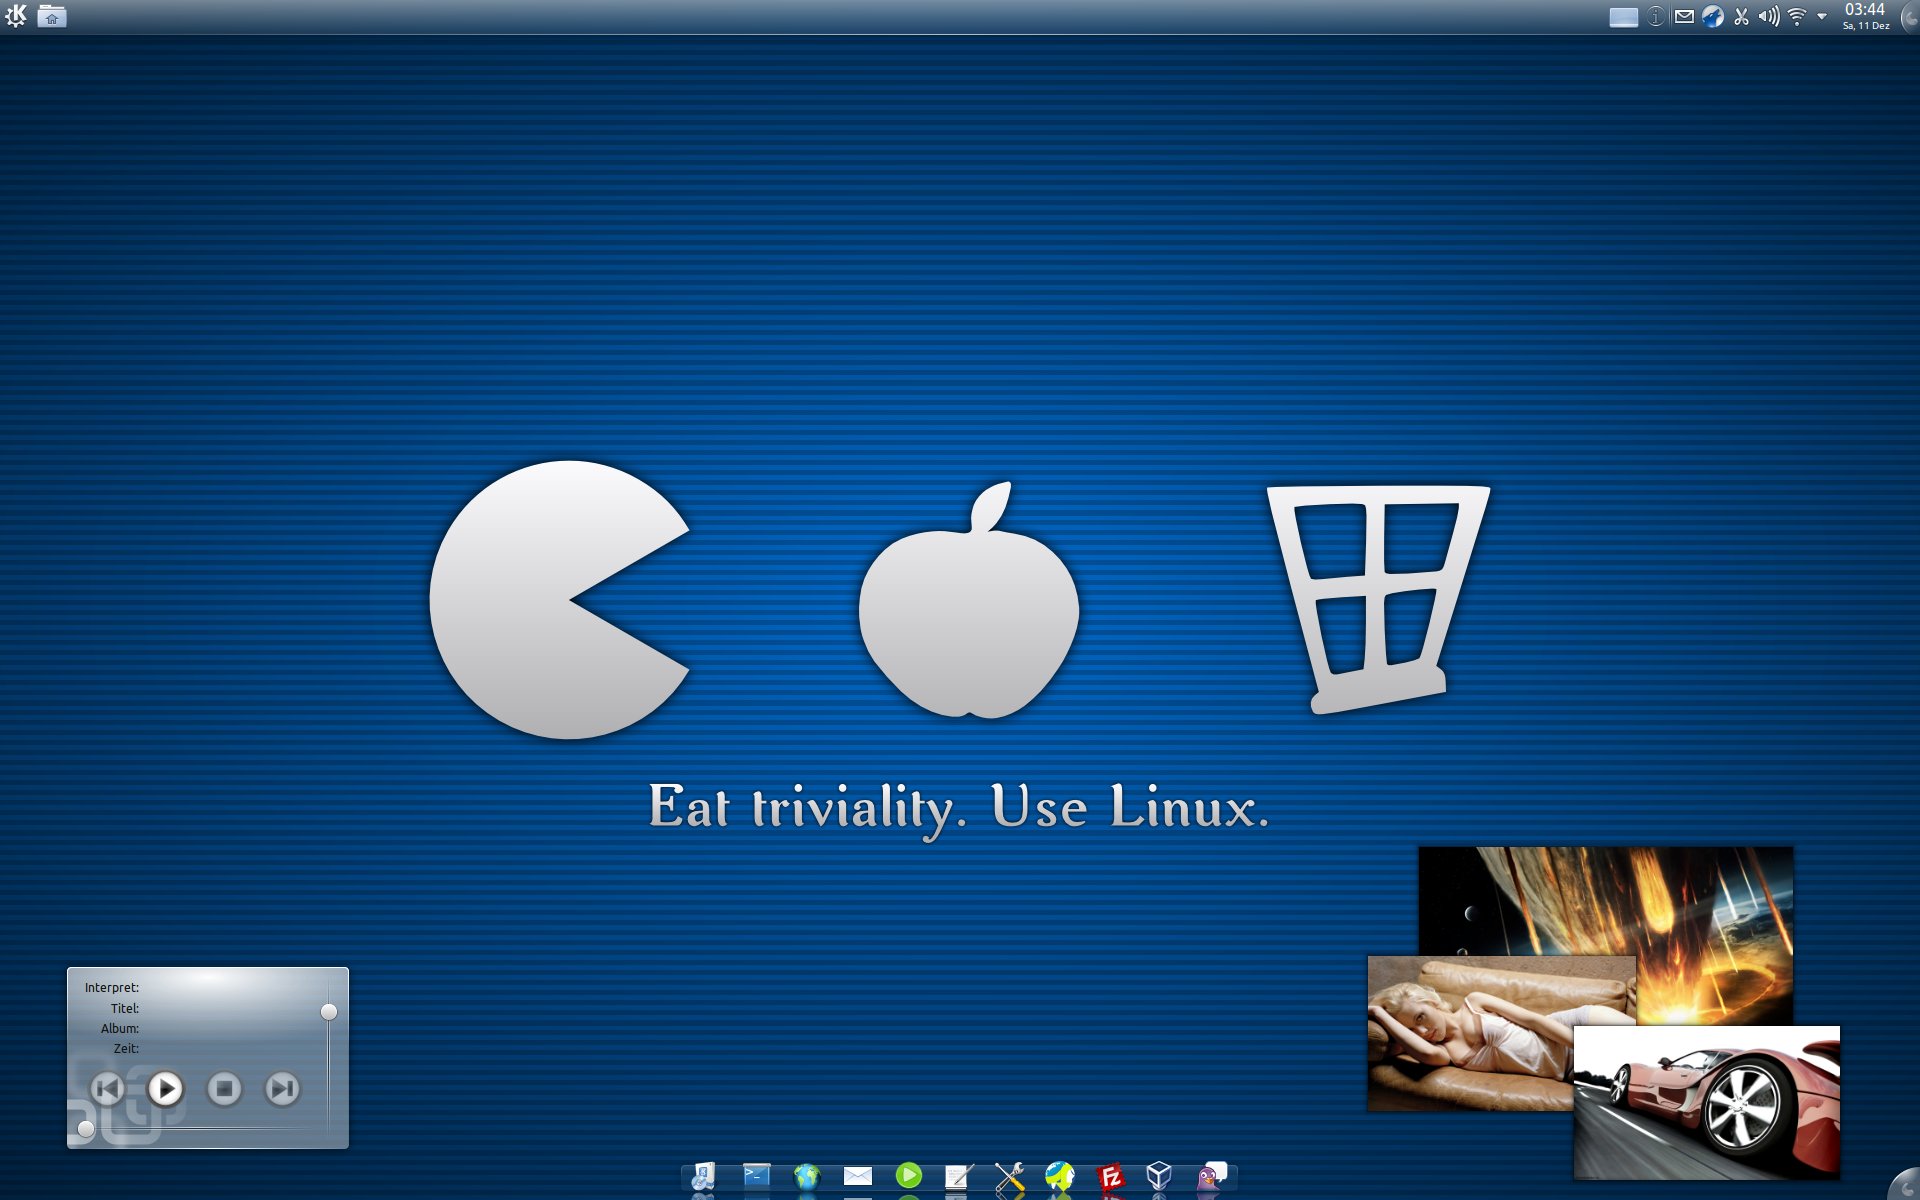Open the white envelope mail dock icon
The width and height of the screenshot is (1920, 1200).
(858, 1176)
